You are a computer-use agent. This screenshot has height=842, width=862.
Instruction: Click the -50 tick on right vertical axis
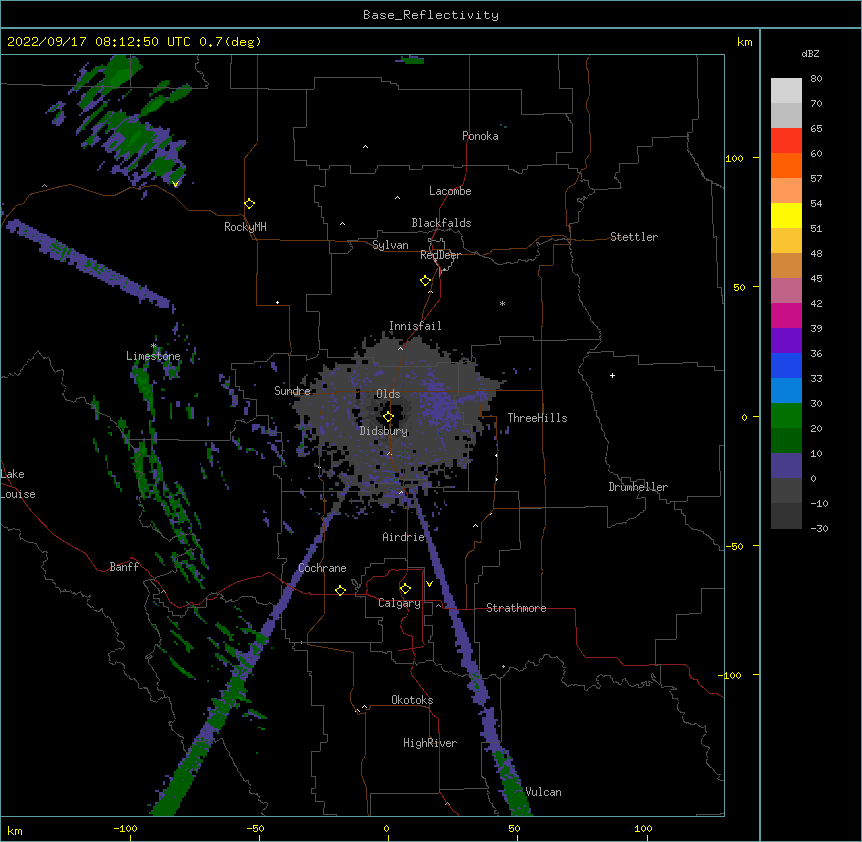[x=734, y=546]
